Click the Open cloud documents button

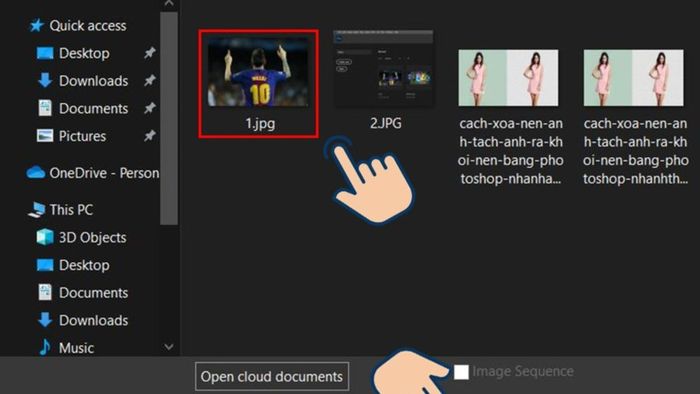tap(272, 376)
